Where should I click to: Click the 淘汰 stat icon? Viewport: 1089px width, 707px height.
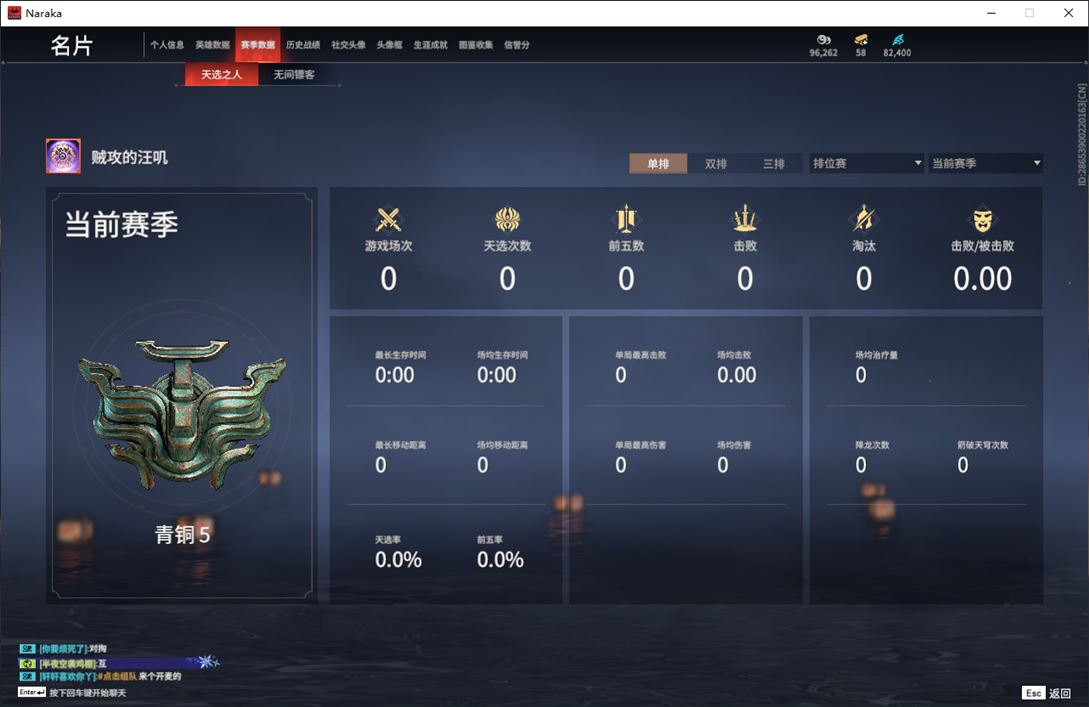pos(863,219)
